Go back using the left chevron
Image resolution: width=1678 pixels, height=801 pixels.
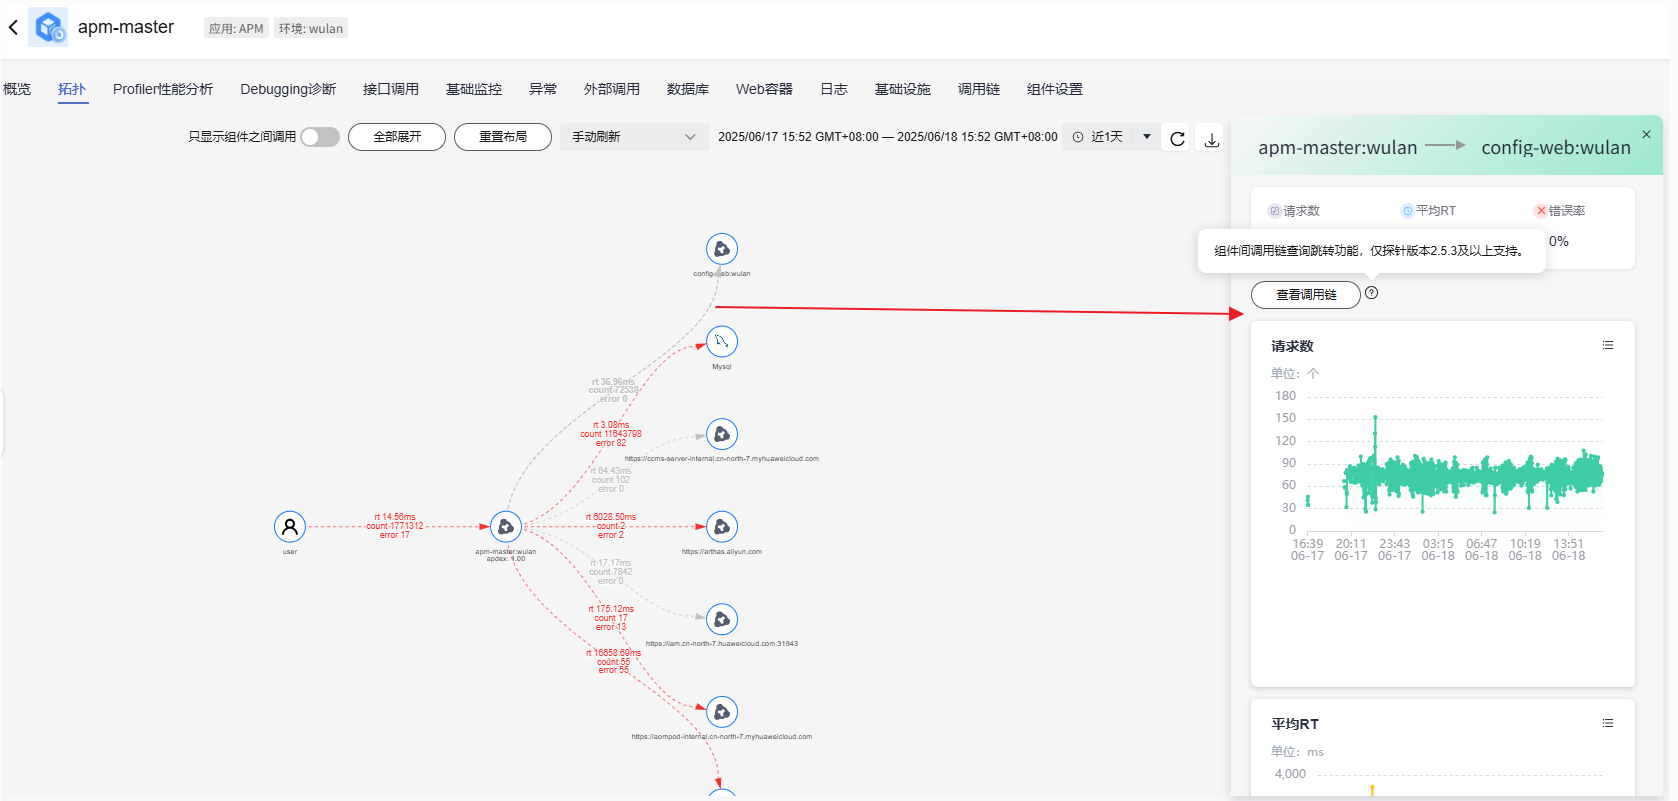click(13, 28)
